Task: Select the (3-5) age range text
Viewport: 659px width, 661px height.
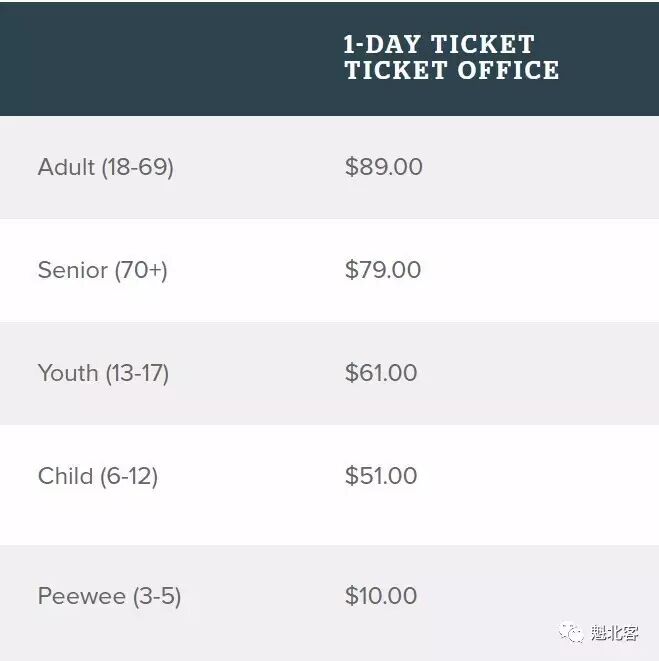Action: coord(156,597)
